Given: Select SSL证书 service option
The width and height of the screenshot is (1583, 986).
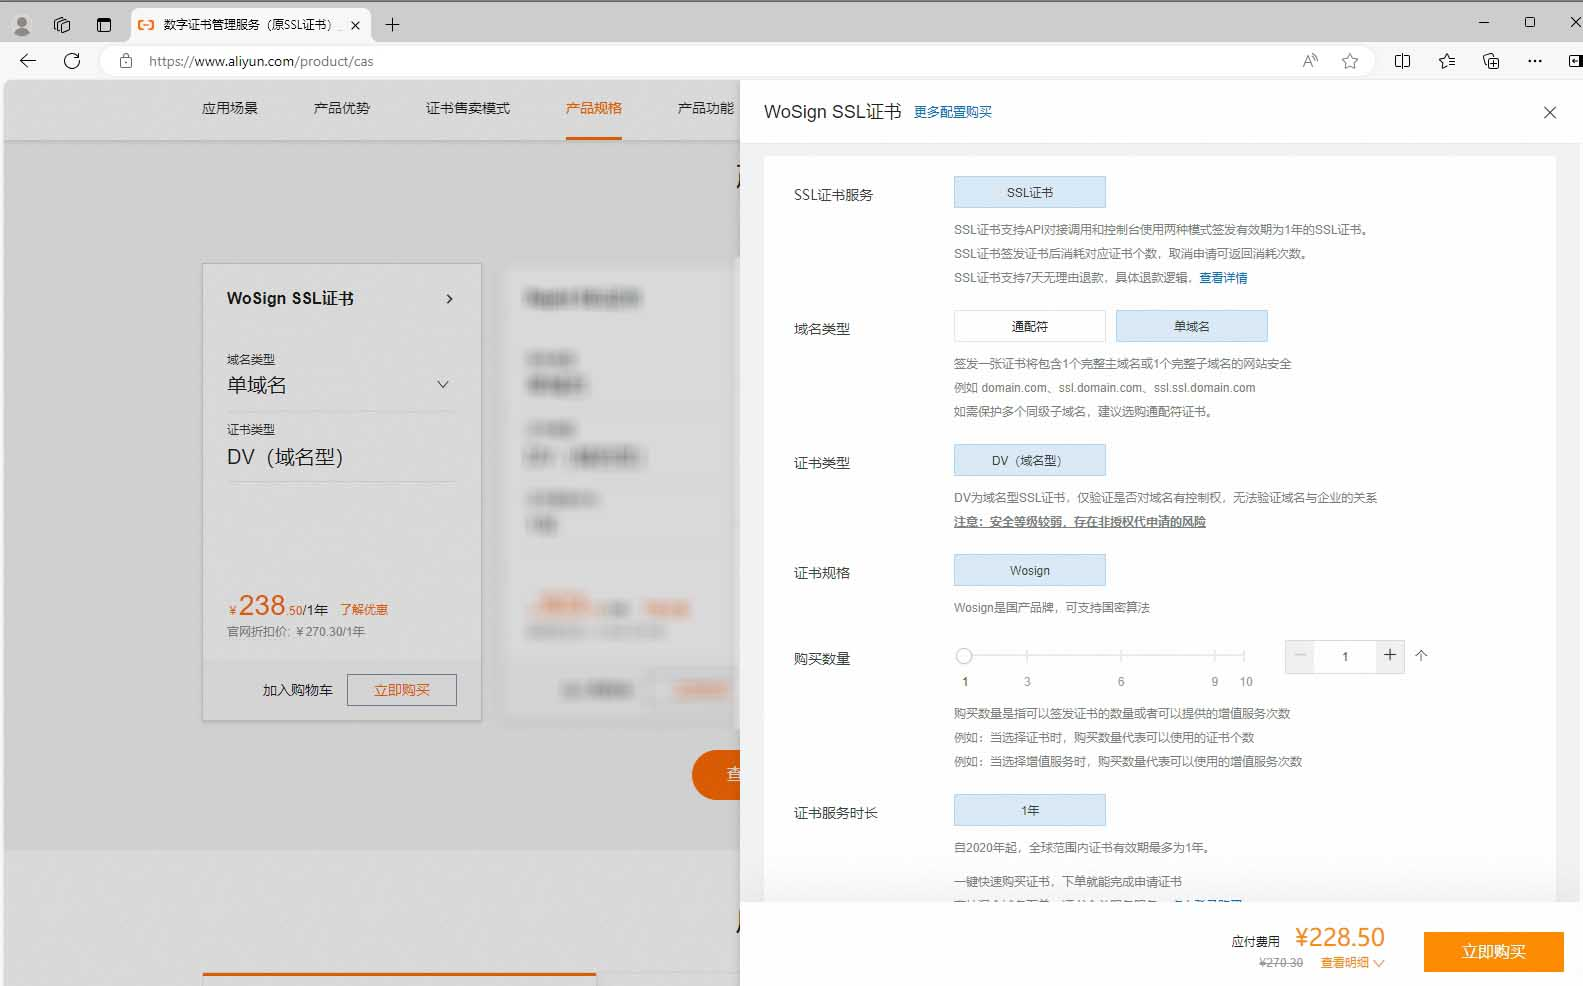Looking at the screenshot, I should pos(1030,192).
